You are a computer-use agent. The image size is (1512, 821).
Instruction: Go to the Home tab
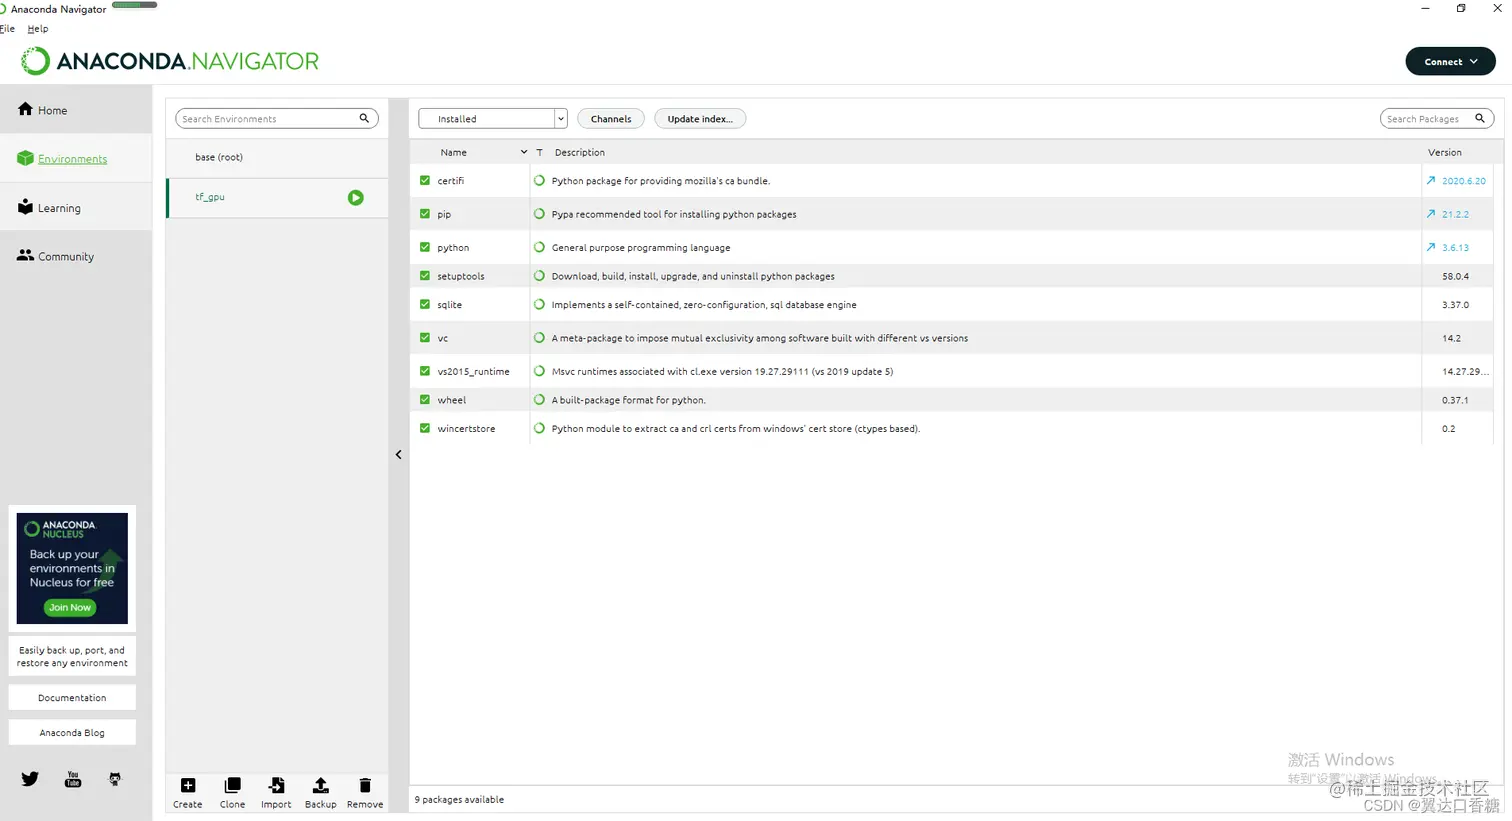(76, 110)
